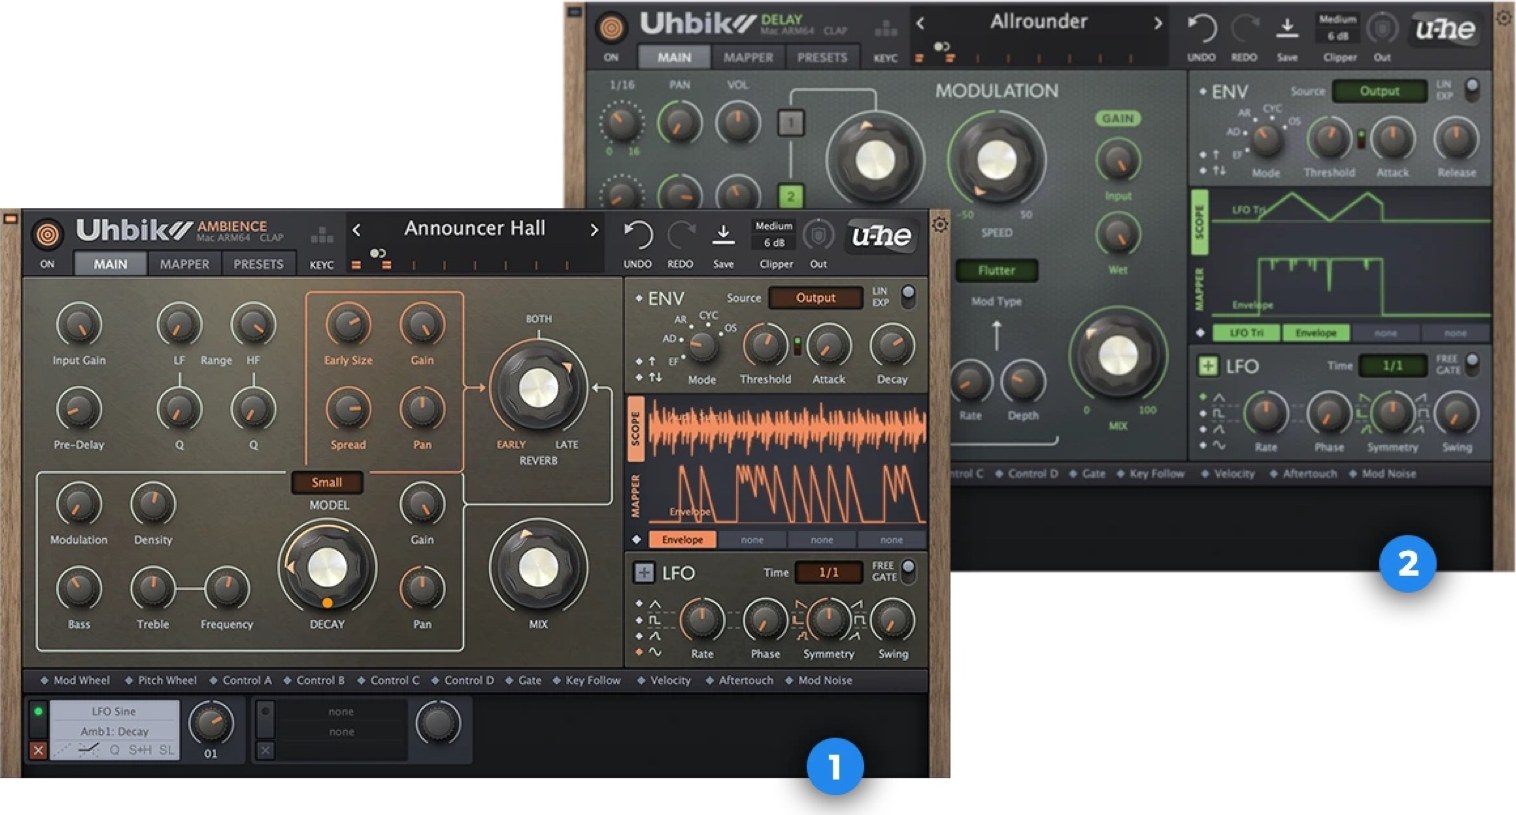The image size is (1516, 815).
Task: Switch to the MAPPER tab in Ambience
Action: tap(185, 264)
